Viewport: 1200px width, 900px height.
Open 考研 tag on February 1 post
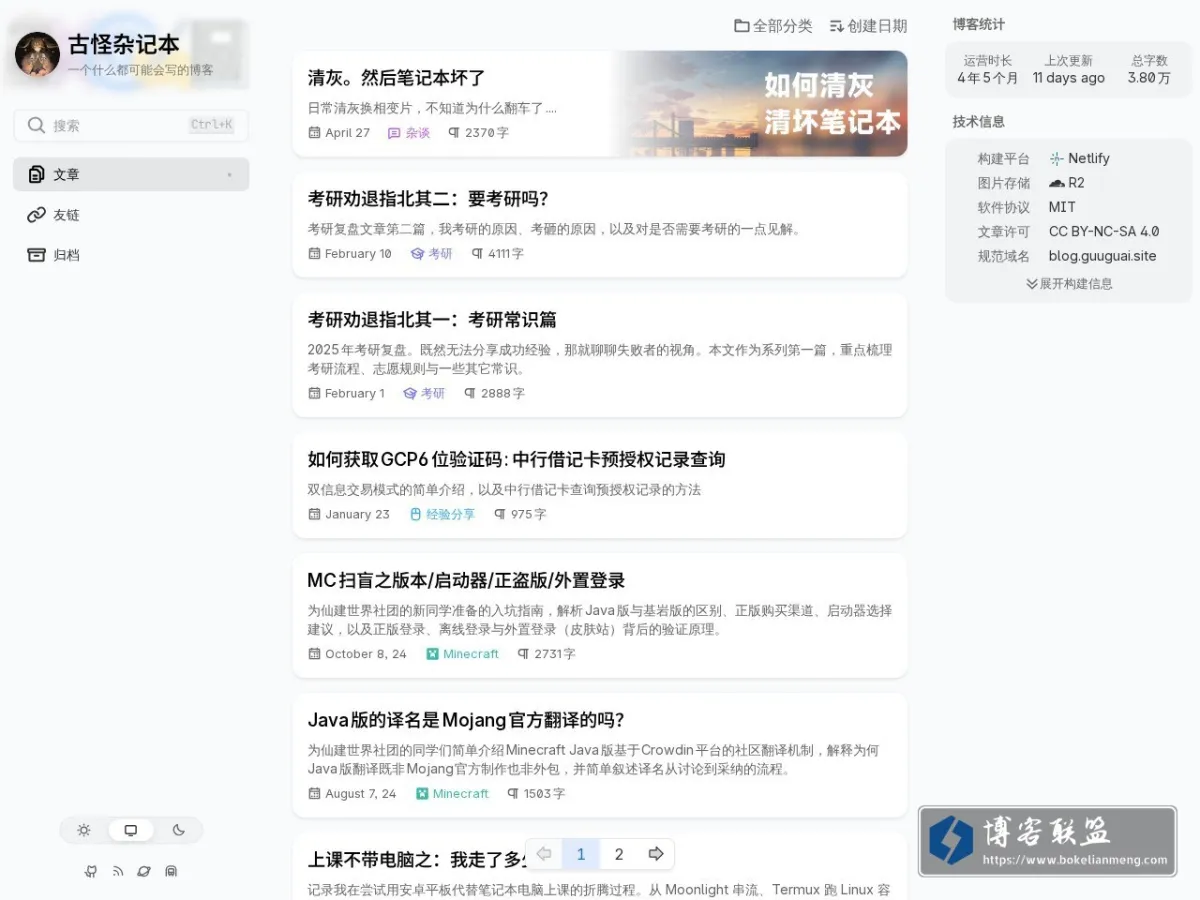424,394
